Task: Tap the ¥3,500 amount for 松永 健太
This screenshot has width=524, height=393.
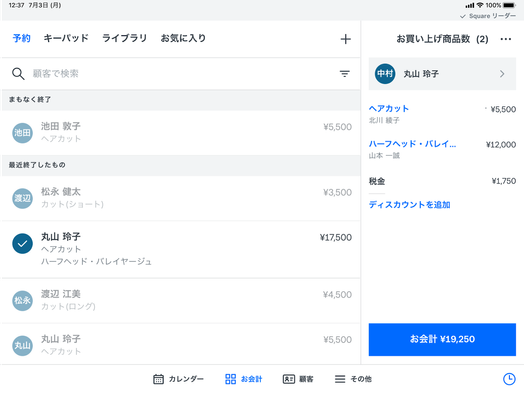Action: tap(337, 192)
